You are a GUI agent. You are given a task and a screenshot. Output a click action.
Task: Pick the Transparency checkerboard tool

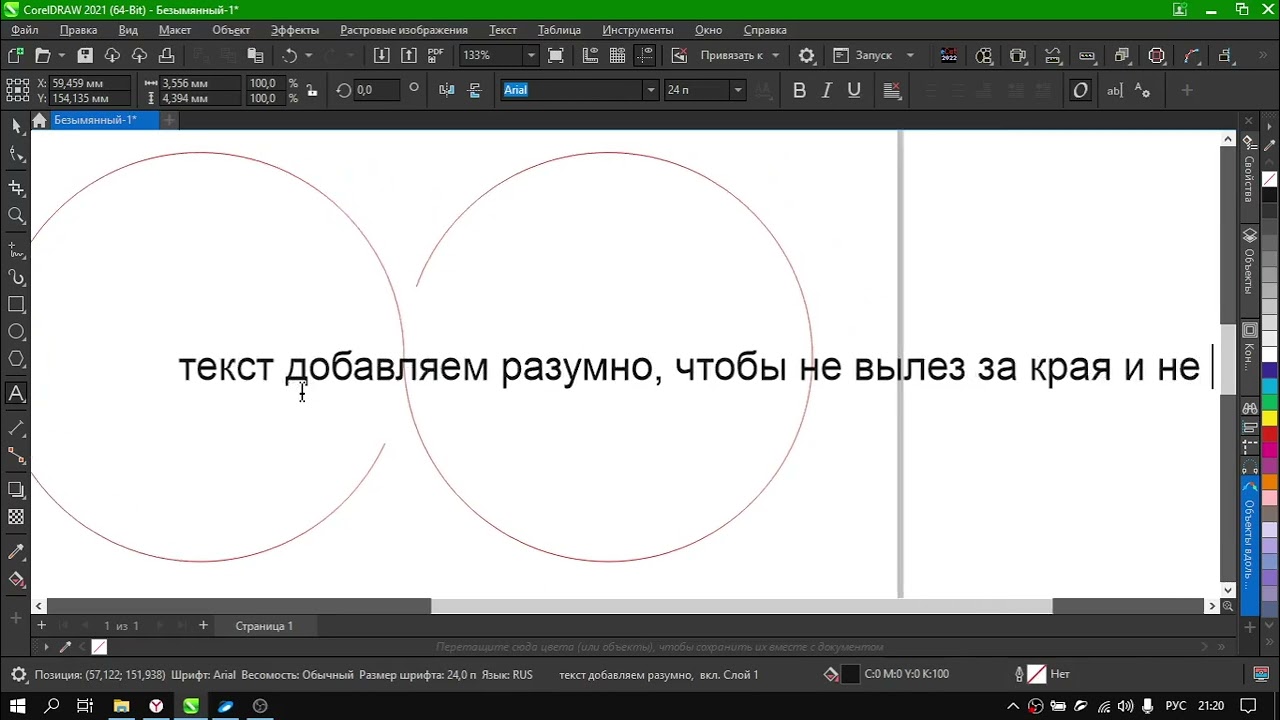[x=16, y=517]
